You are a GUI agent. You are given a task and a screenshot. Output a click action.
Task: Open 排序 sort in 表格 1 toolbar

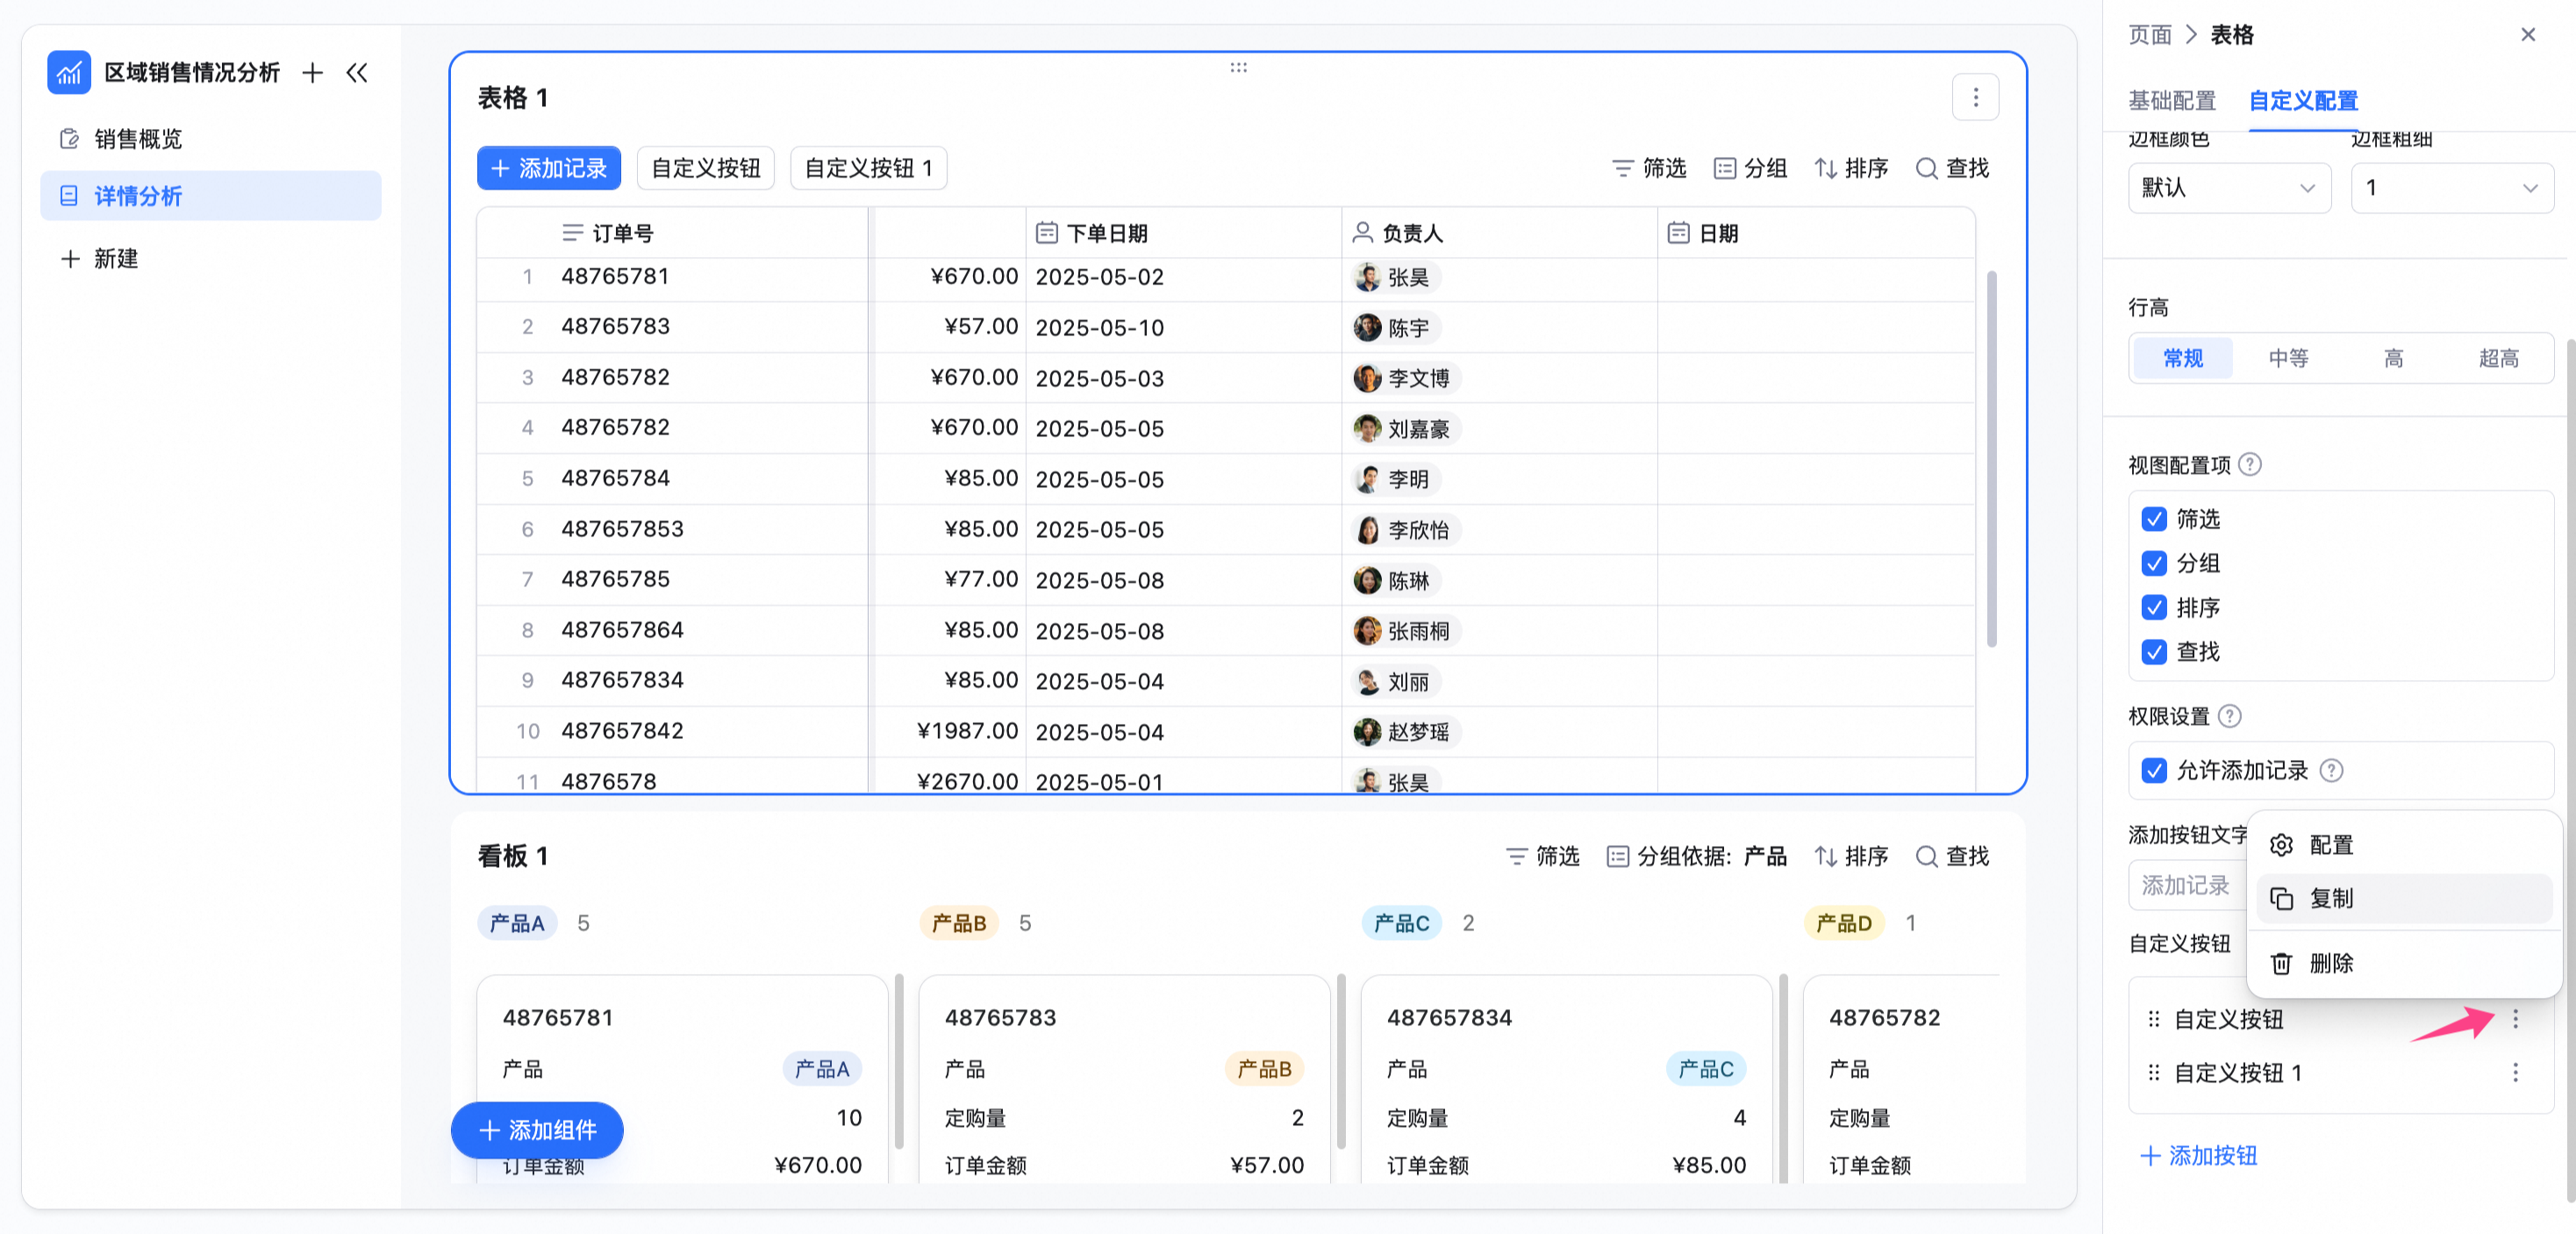[1851, 168]
